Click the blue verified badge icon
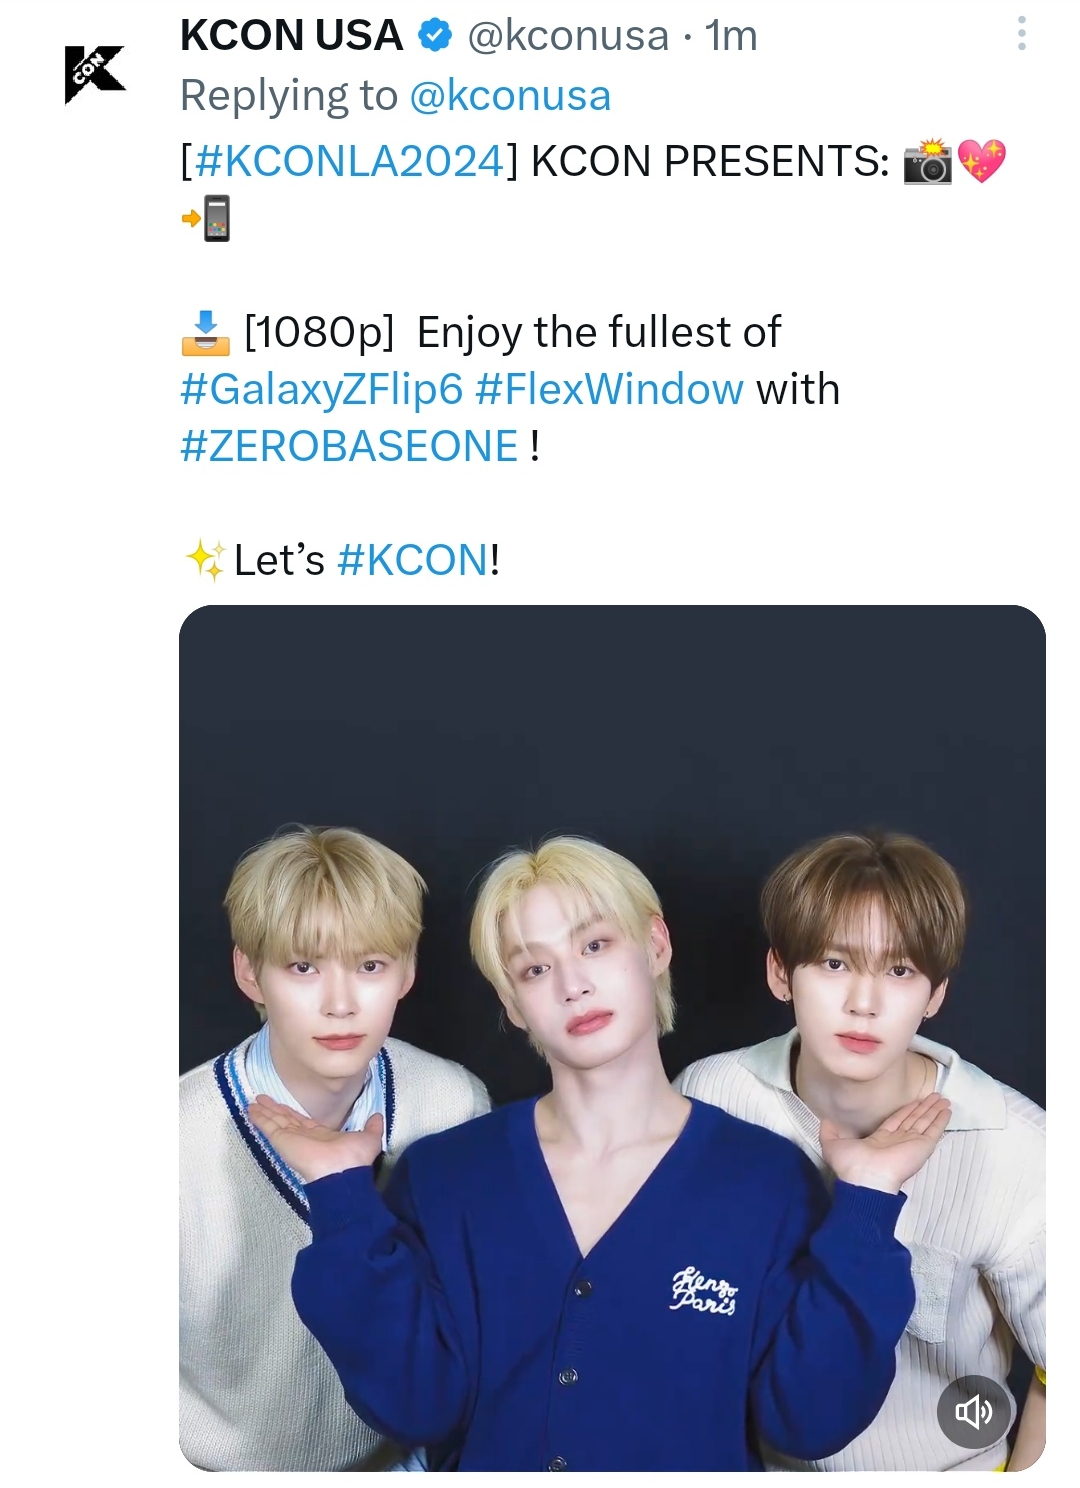 coord(433,36)
